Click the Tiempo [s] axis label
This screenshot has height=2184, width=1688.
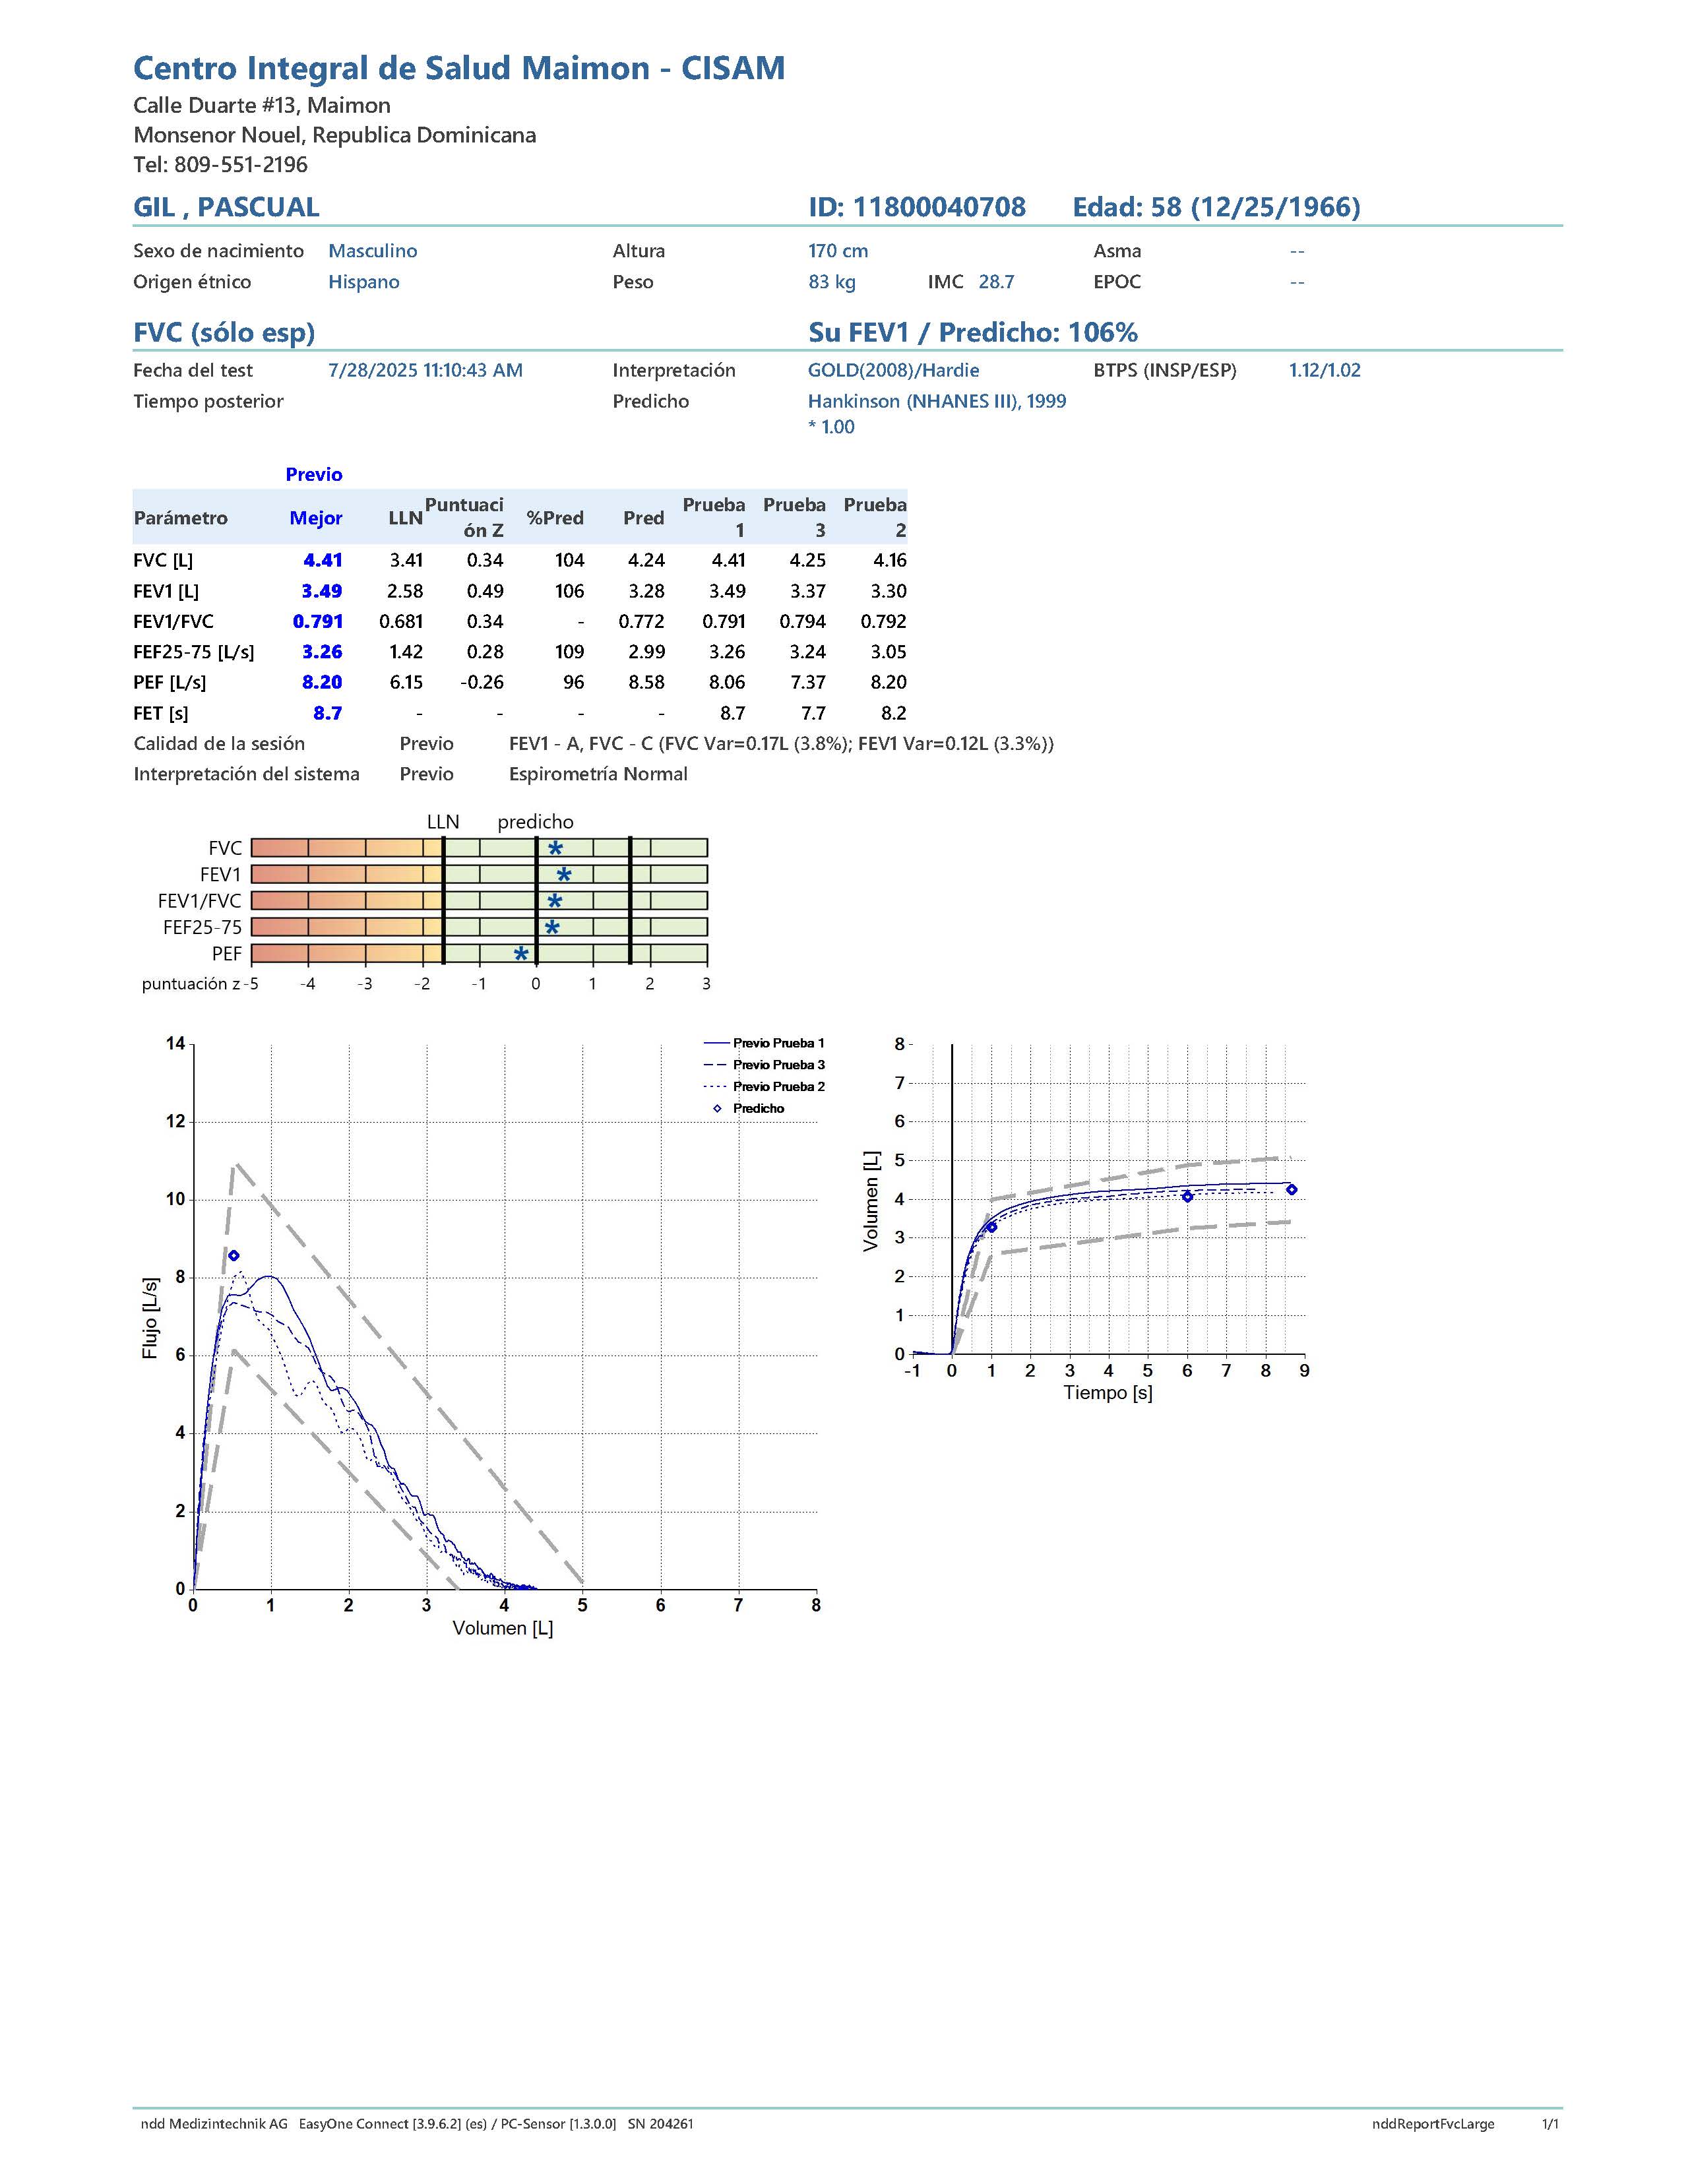point(1108,1392)
